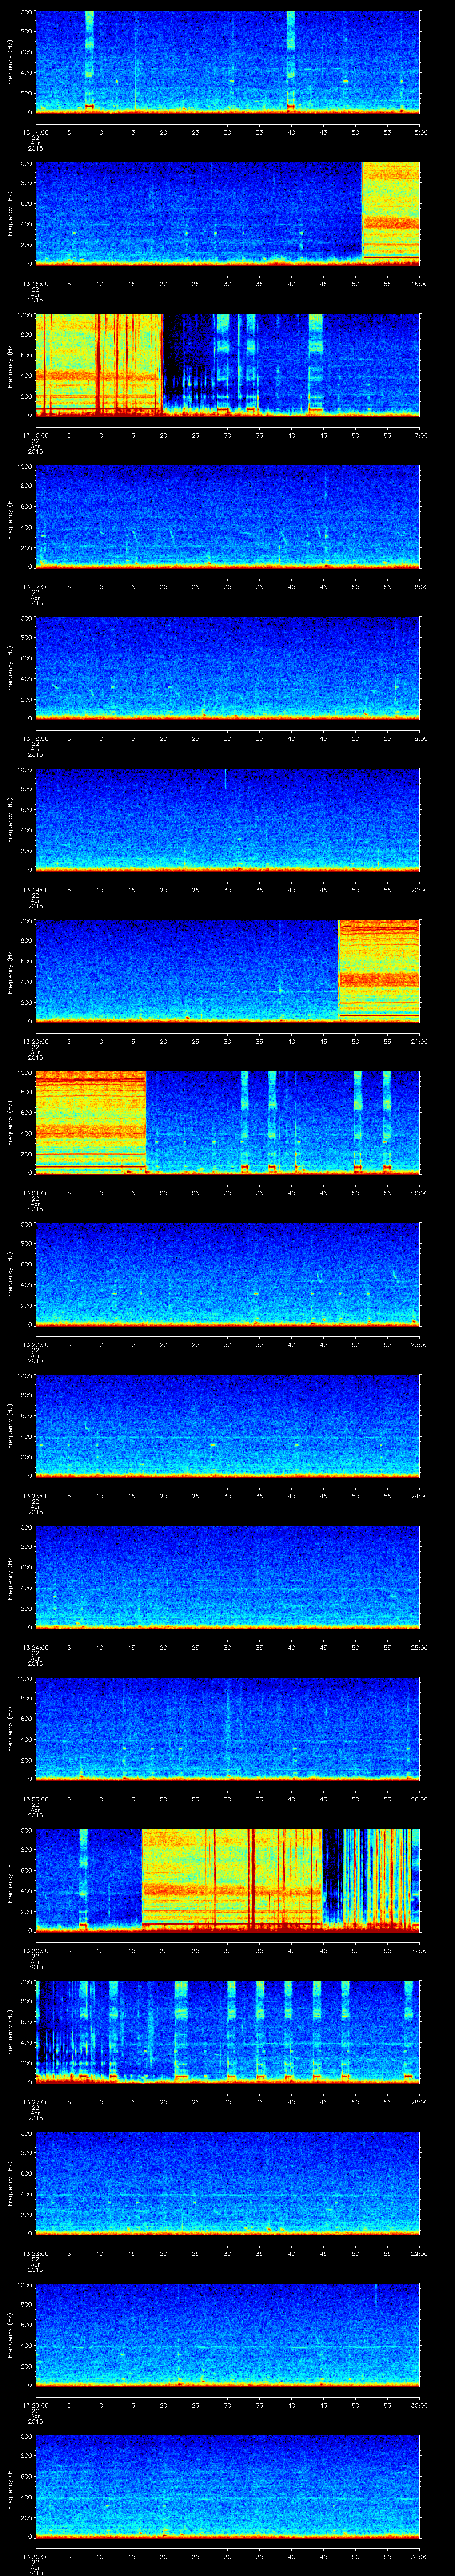Image resolution: width=455 pixels, height=2576 pixels.
Task: Select the '25:00' end time label
Action: coord(419,1647)
